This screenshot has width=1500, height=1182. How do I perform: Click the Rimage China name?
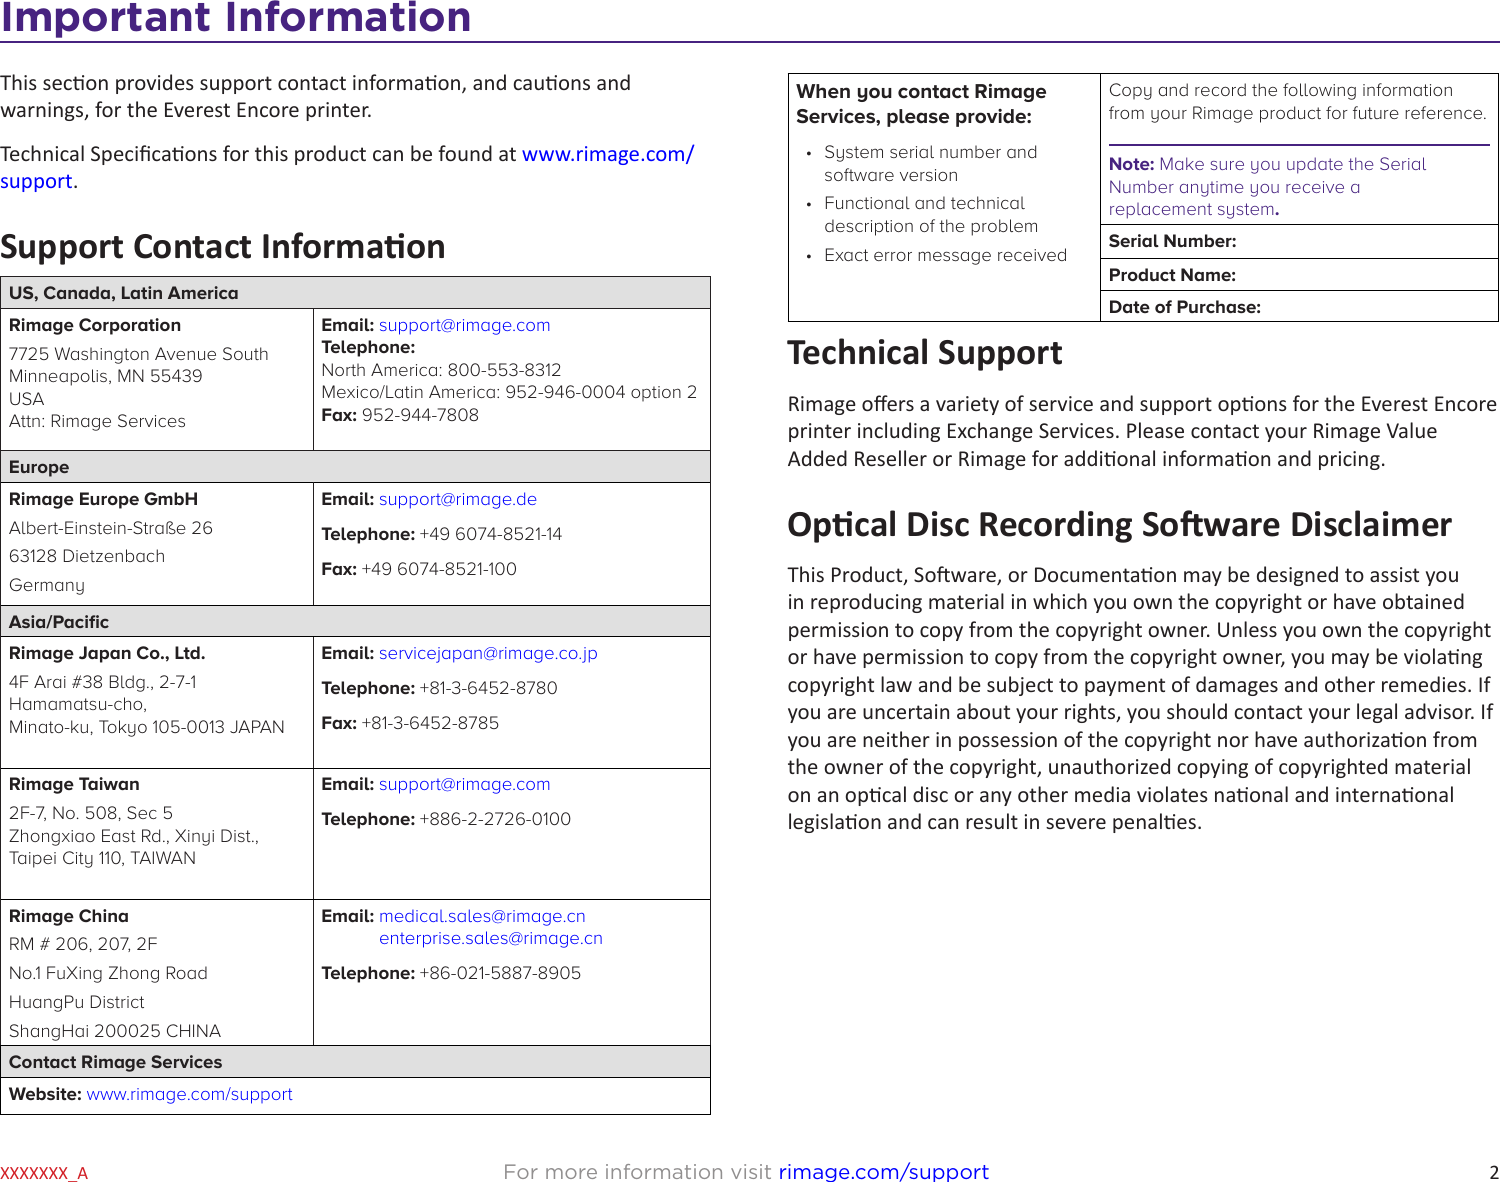point(69,916)
